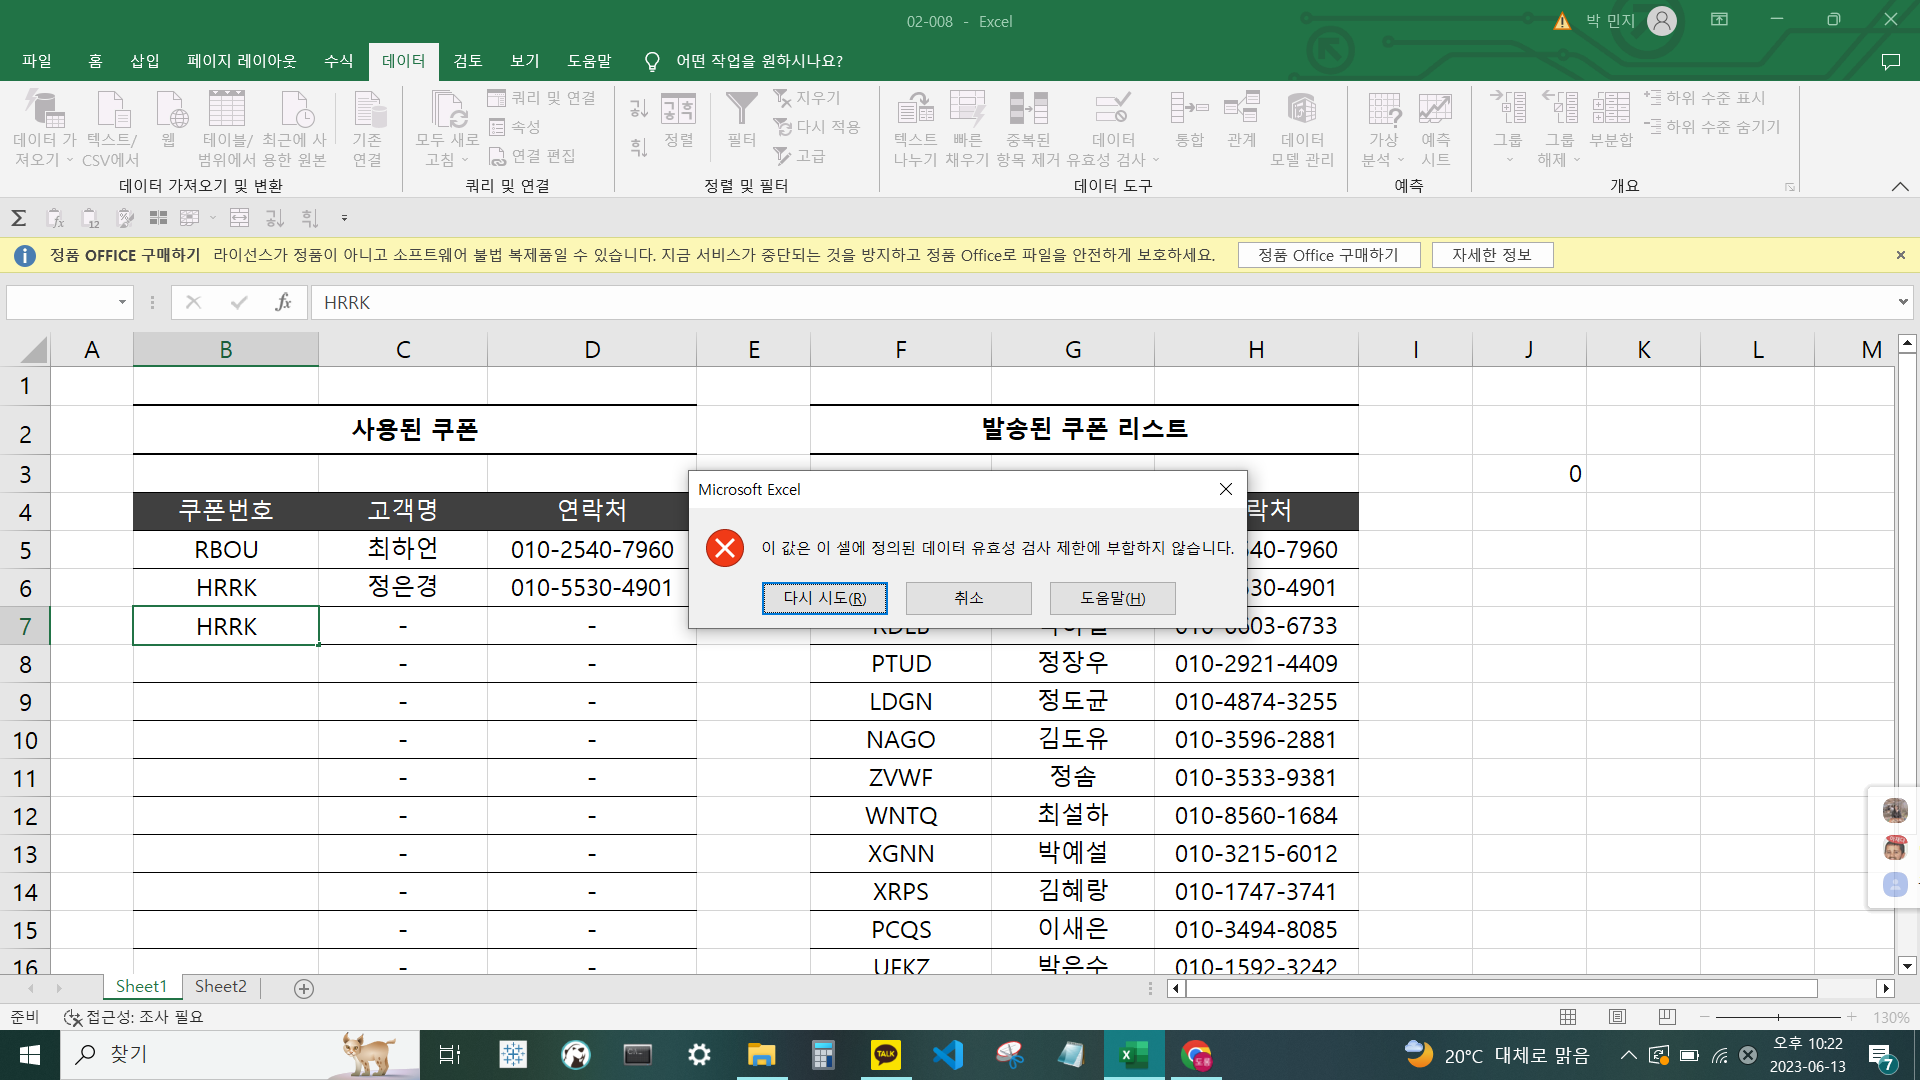Expand the formula bar chevron

pos(1902,302)
